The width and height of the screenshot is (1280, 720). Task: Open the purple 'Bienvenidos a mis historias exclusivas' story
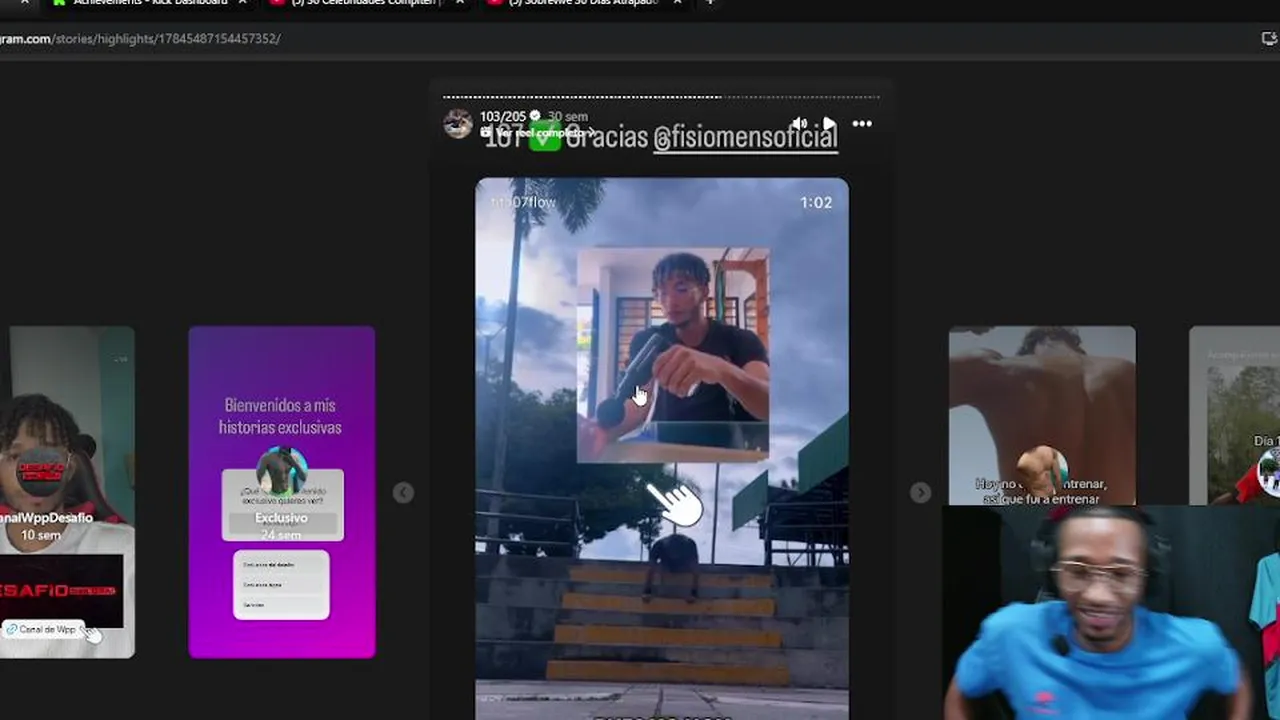tap(282, 492)
